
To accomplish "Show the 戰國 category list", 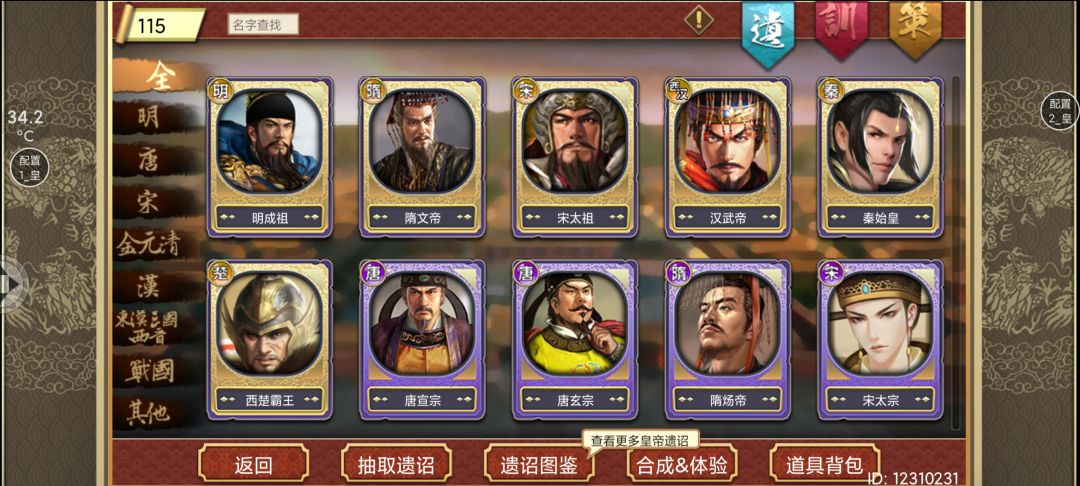I will pyautogui.click(x=149, y=370).
